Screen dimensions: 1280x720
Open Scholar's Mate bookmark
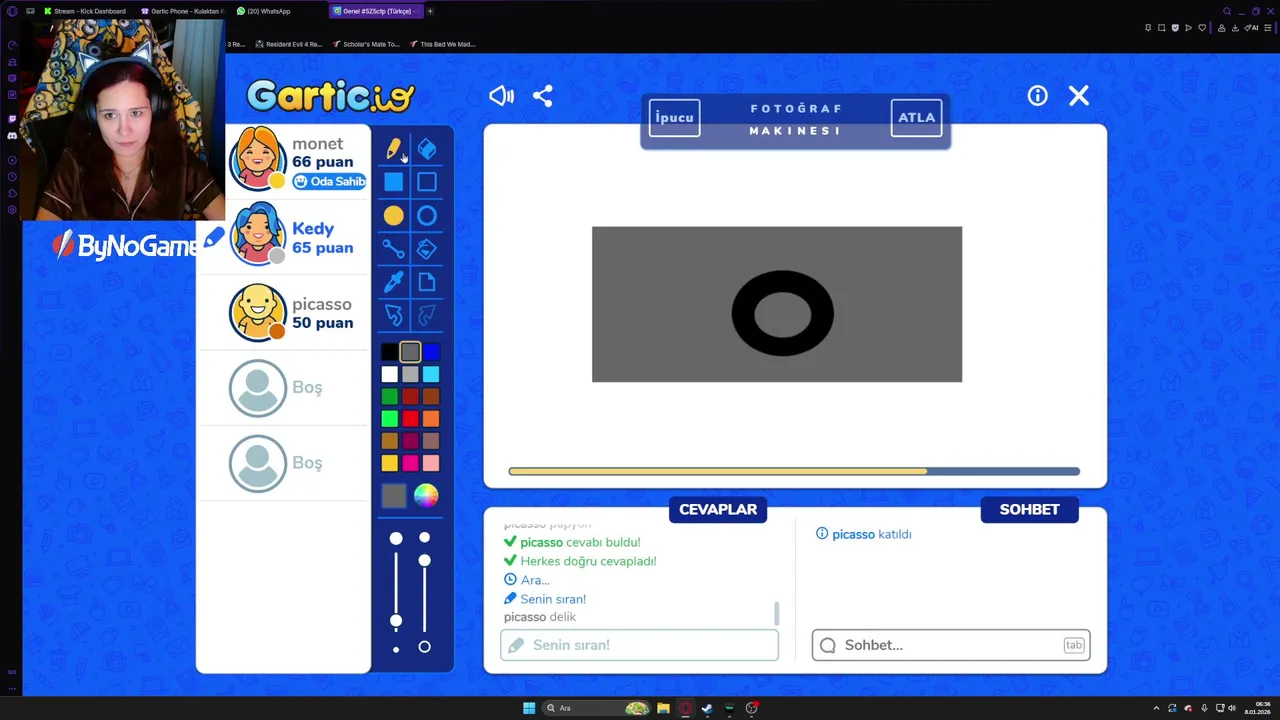[x=366, y=44]
